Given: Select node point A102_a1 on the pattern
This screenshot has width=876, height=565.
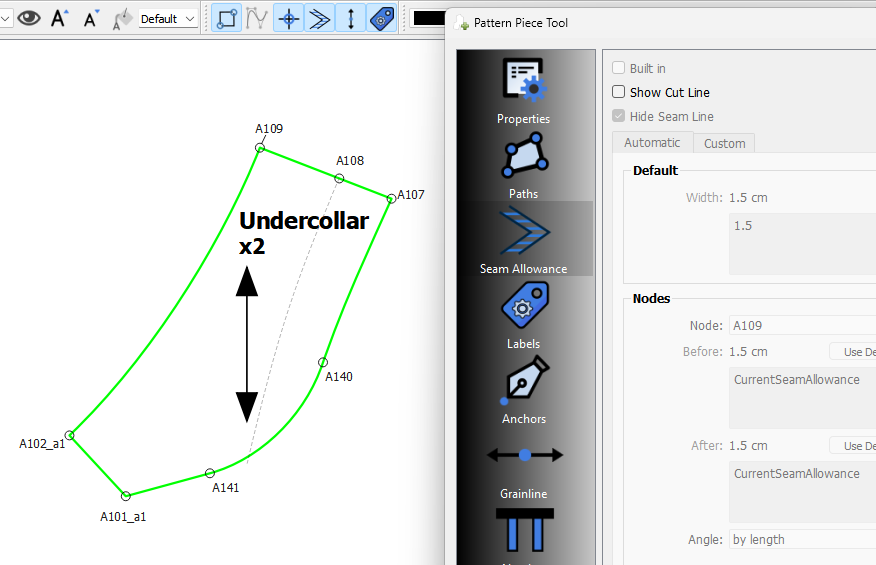Looking at the screenshot, I should tap(69, 435).
